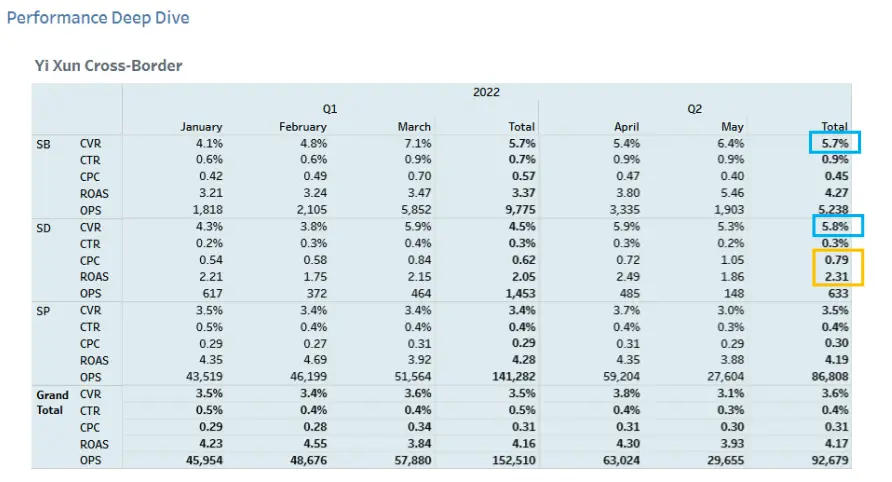Screen dimensions: 892x482
Task: Select the March column header
Action: point(414,127)
